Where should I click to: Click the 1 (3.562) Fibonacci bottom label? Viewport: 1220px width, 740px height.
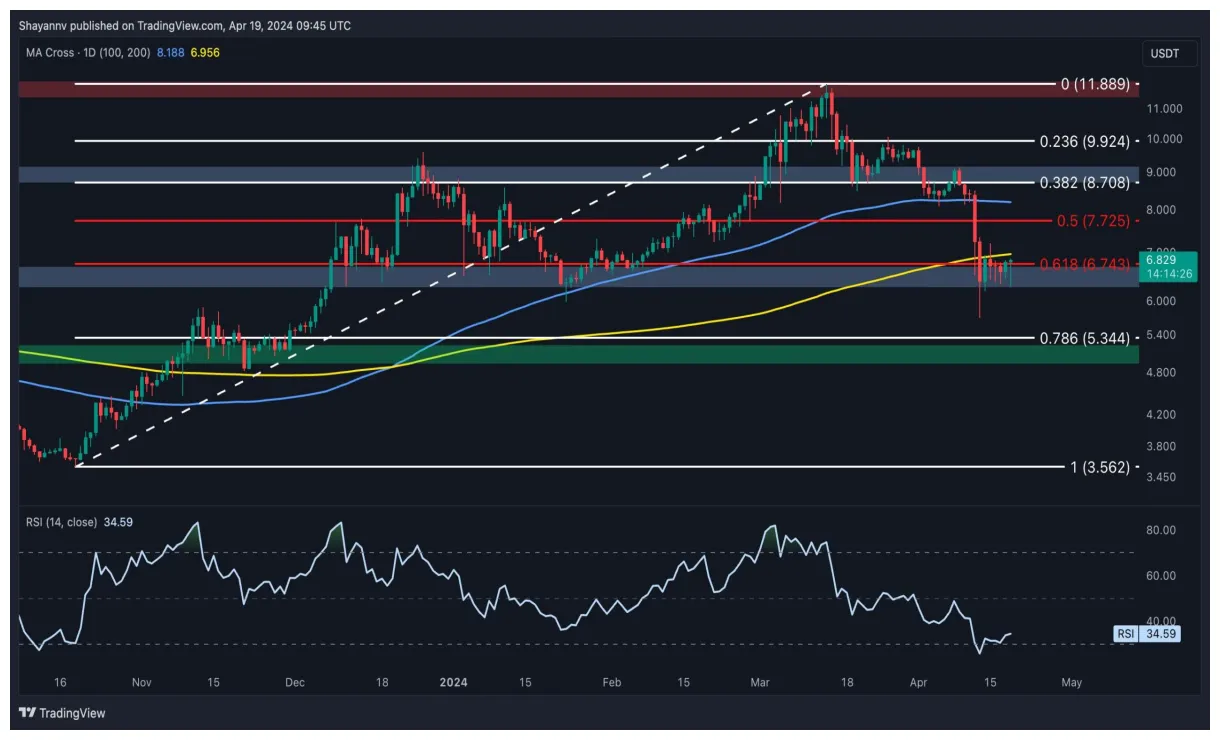[x=1095, y=467]
